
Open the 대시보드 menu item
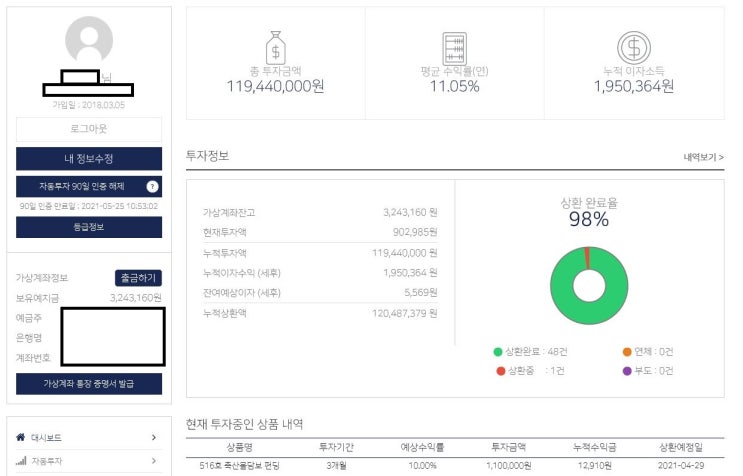click(x=89, y=437)
